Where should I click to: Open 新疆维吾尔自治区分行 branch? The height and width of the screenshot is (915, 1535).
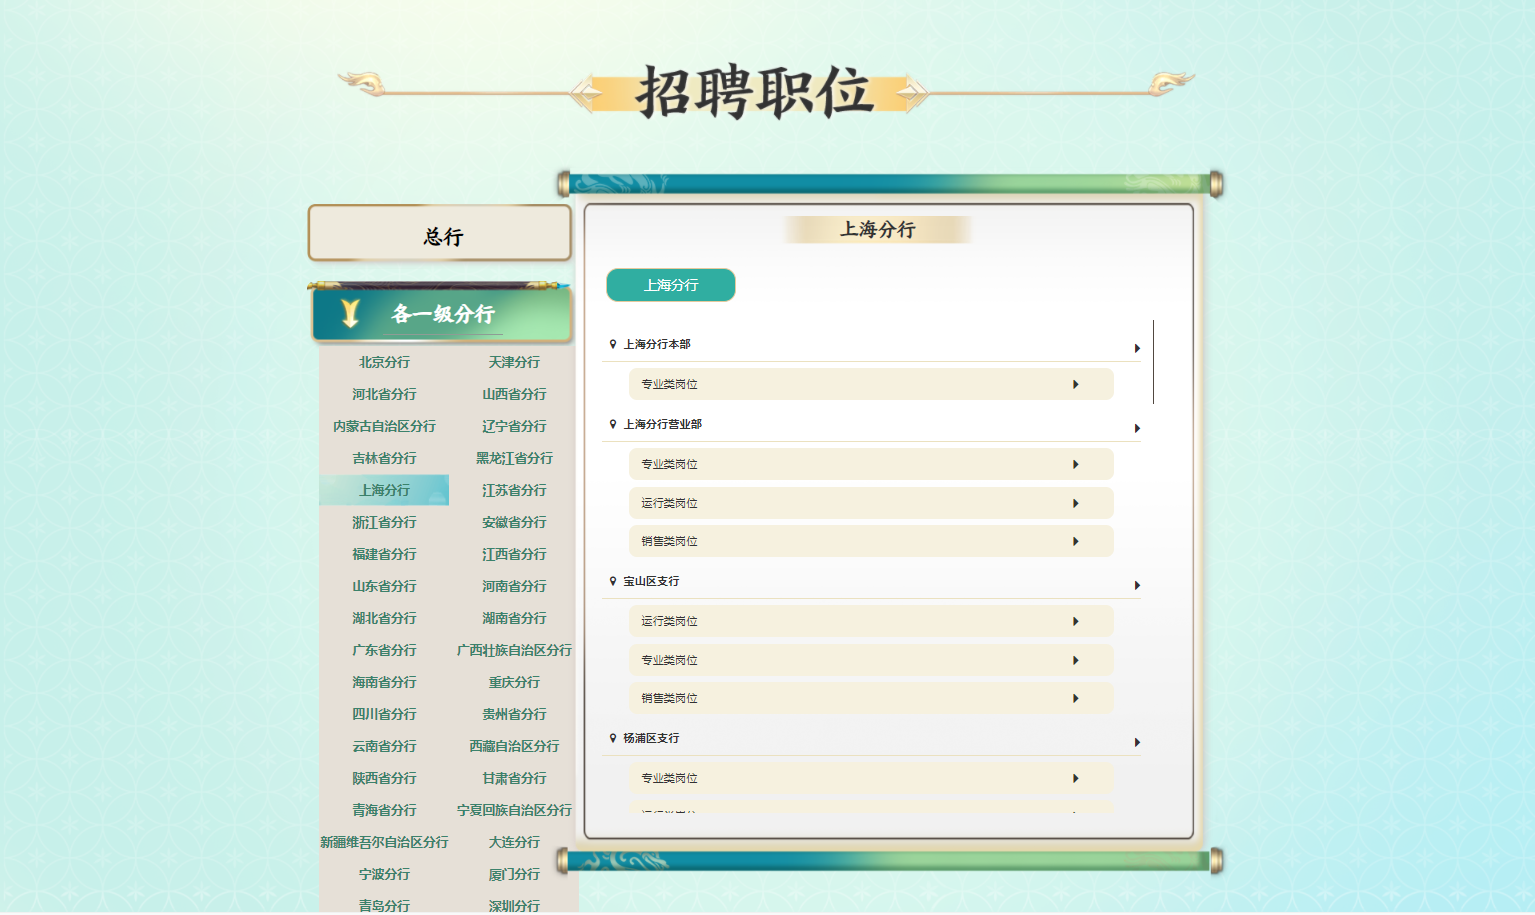[x=384, y=842]
